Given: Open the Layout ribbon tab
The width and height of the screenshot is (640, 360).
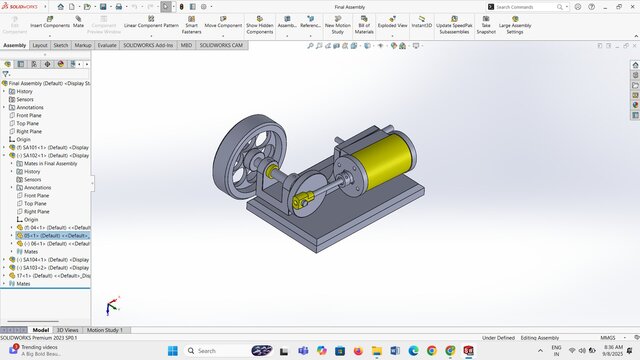Looking at the screenshot, I should pos(40,45).
